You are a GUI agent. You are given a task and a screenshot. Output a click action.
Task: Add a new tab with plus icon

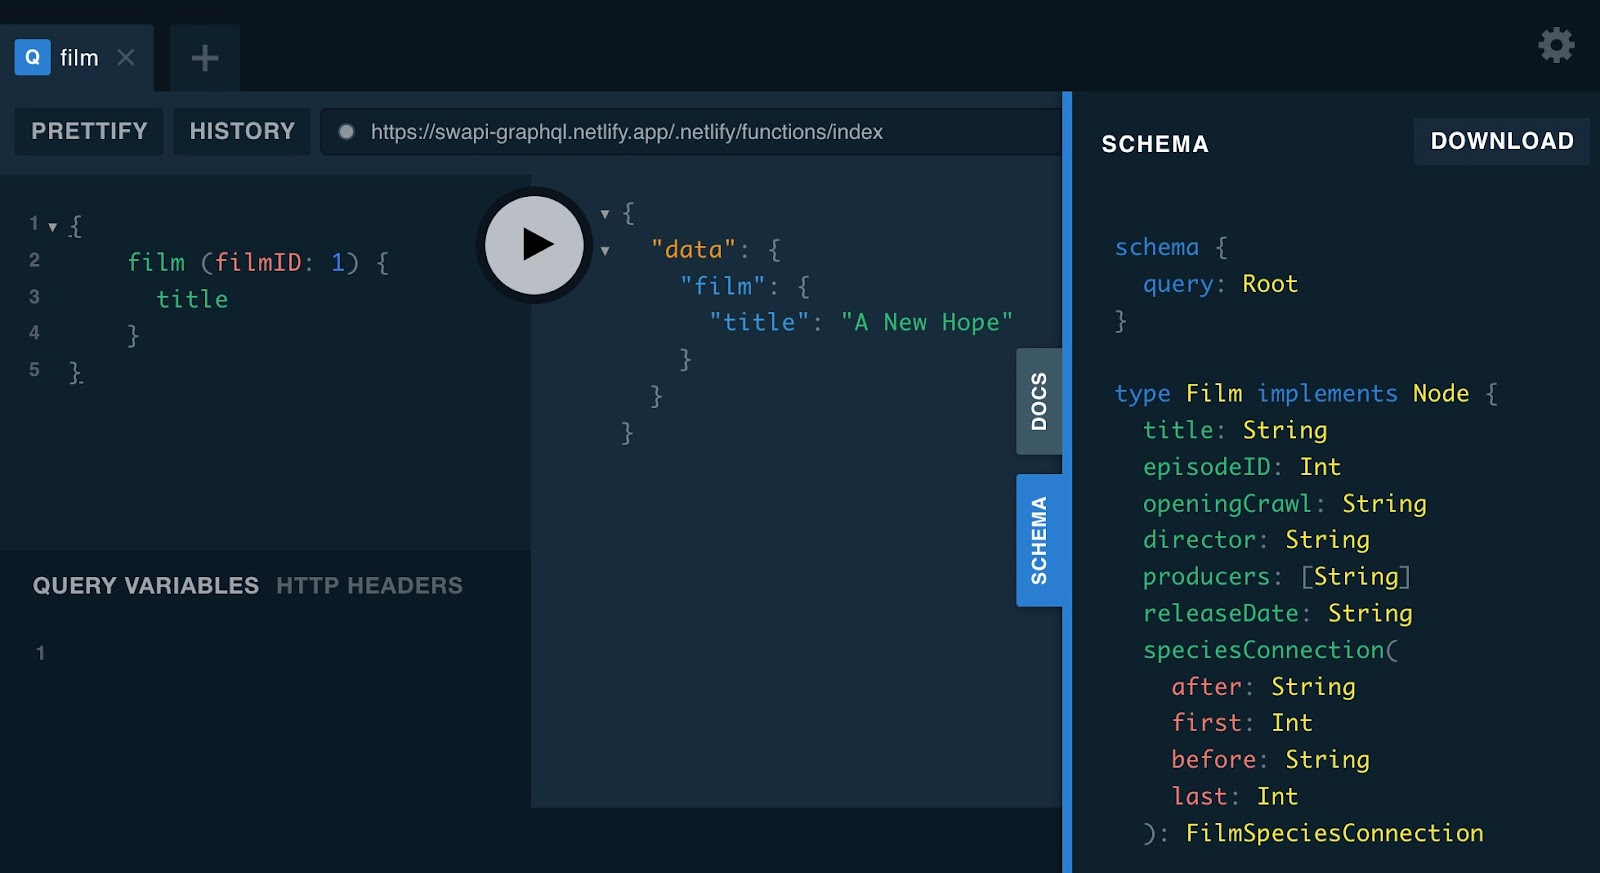pos(205,58)
